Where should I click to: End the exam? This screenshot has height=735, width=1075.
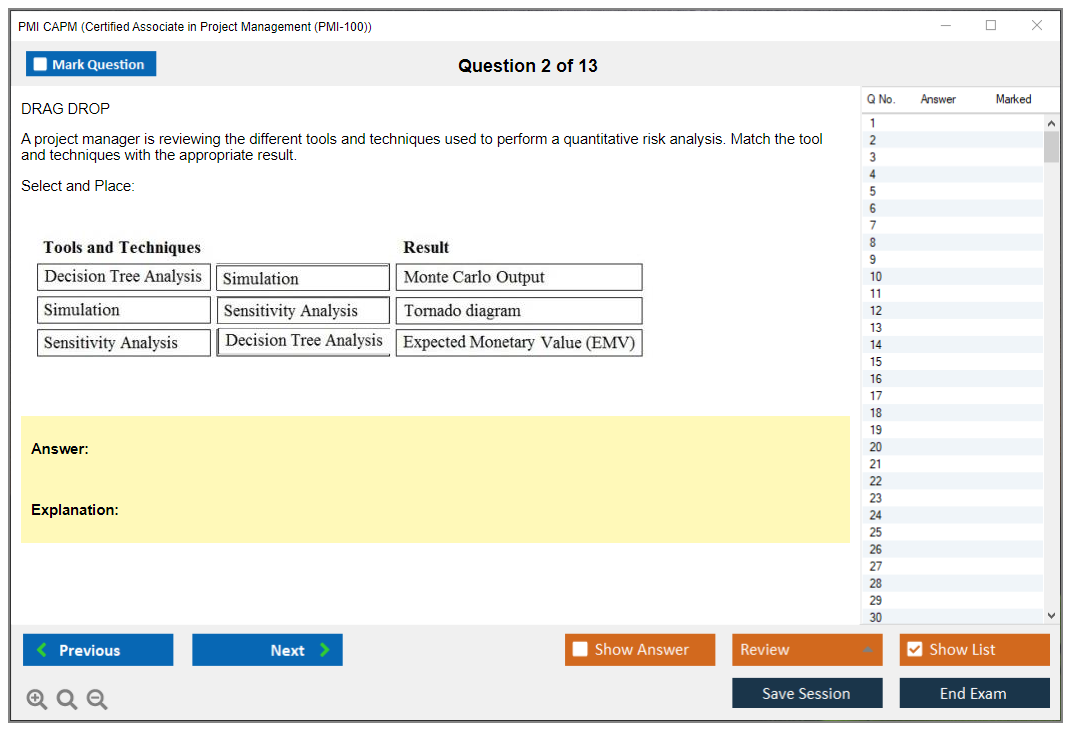tap(974, 693)
